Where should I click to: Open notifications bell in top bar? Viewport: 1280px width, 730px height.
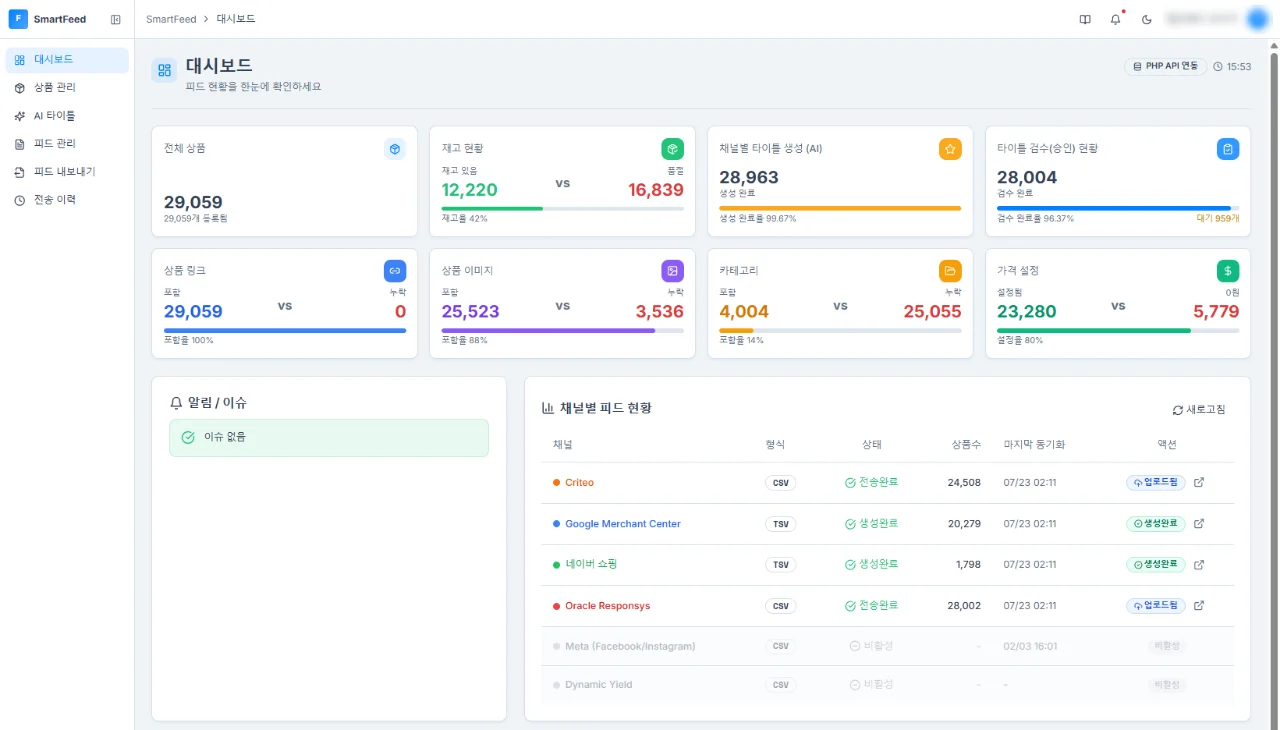[x=1116, y=19]
